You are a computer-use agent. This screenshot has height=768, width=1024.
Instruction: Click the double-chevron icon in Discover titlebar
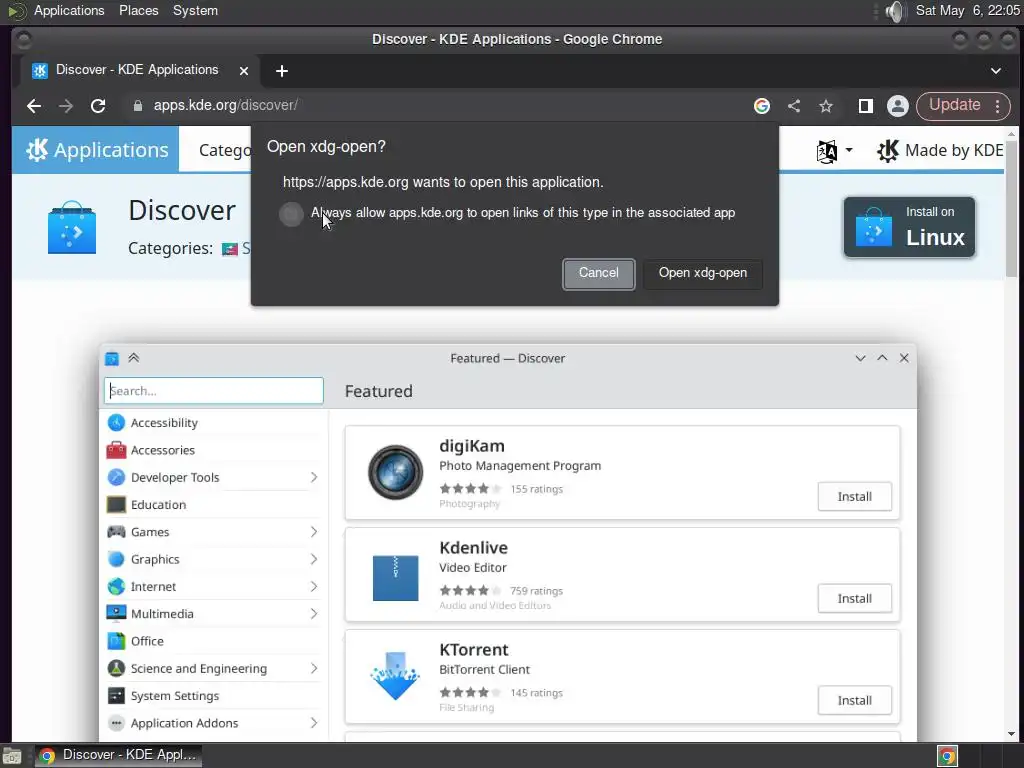tap(134, 358)
